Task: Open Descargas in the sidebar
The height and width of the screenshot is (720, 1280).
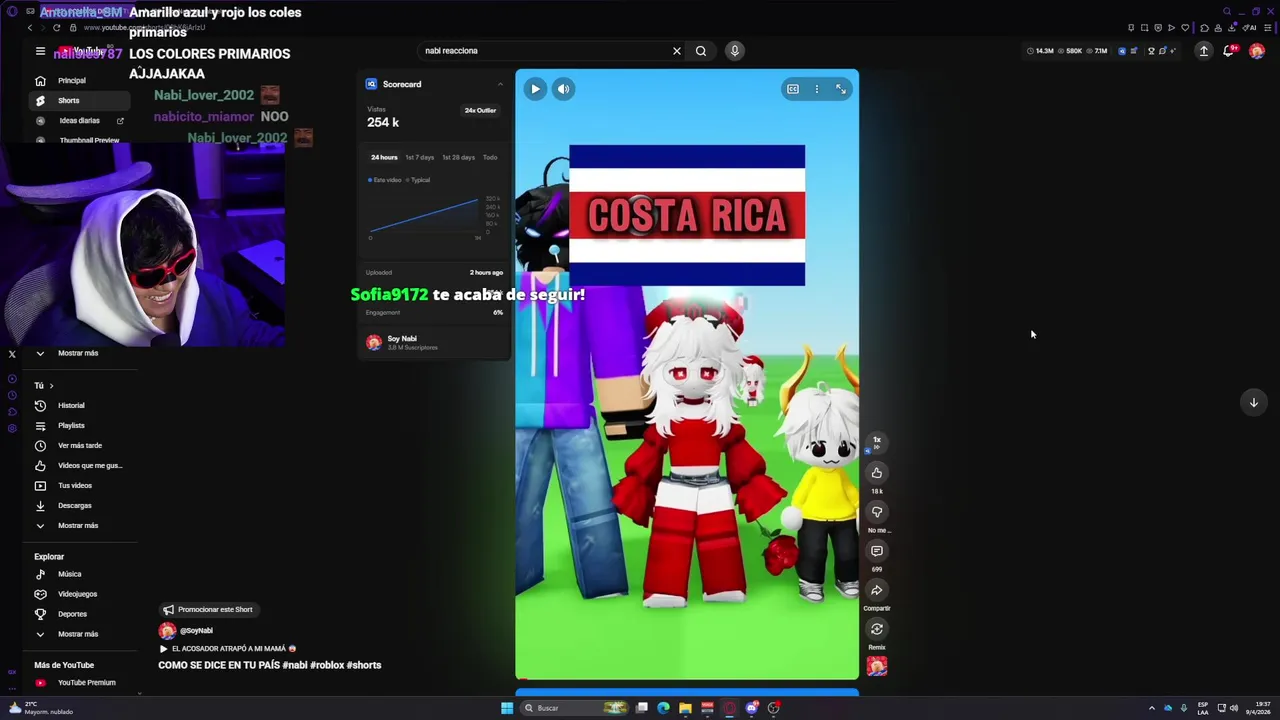Action: [80, 505]
